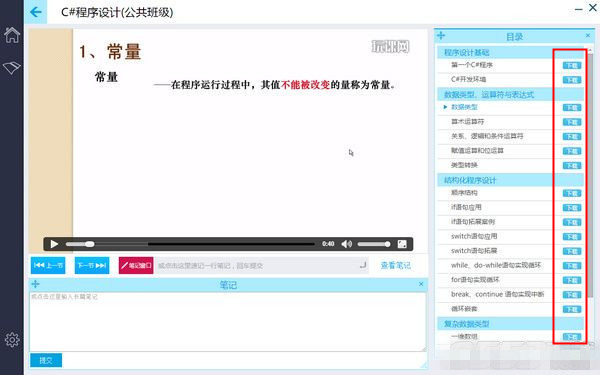Submit quick note with the enter-arrow icon
Image resolution: width=600 pixels, height=375 pixels.
pyautogui.click(x=363, y=265)
